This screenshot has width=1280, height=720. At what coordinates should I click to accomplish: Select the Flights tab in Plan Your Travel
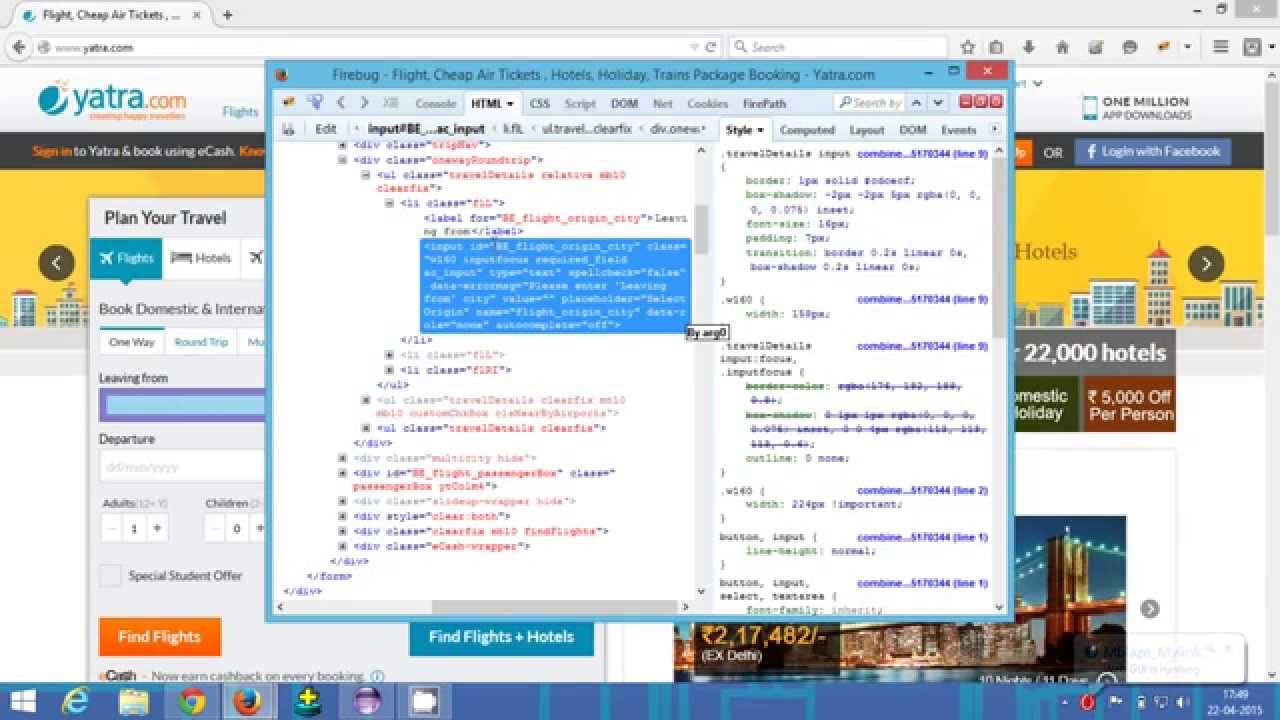(x=126, y=258)
